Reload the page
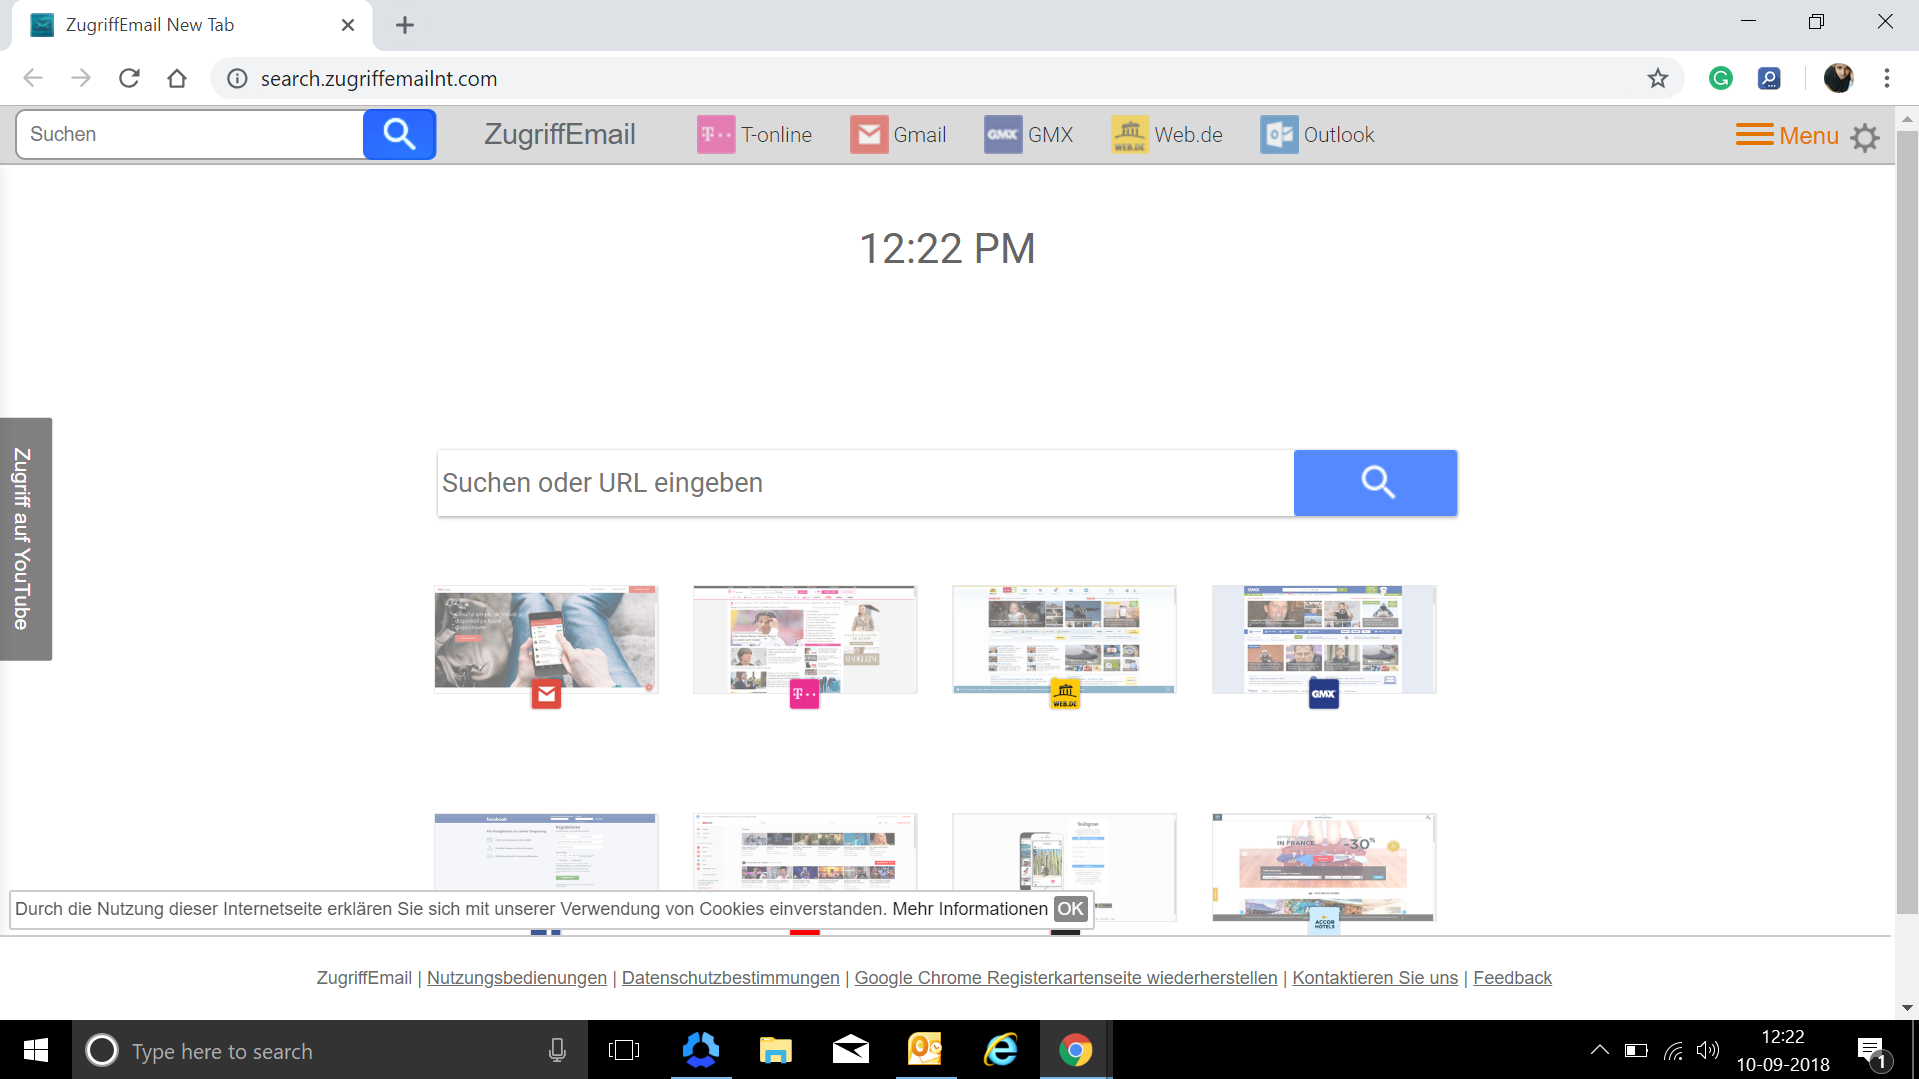Screen dimensions: 1919x1079 (129, 78)
